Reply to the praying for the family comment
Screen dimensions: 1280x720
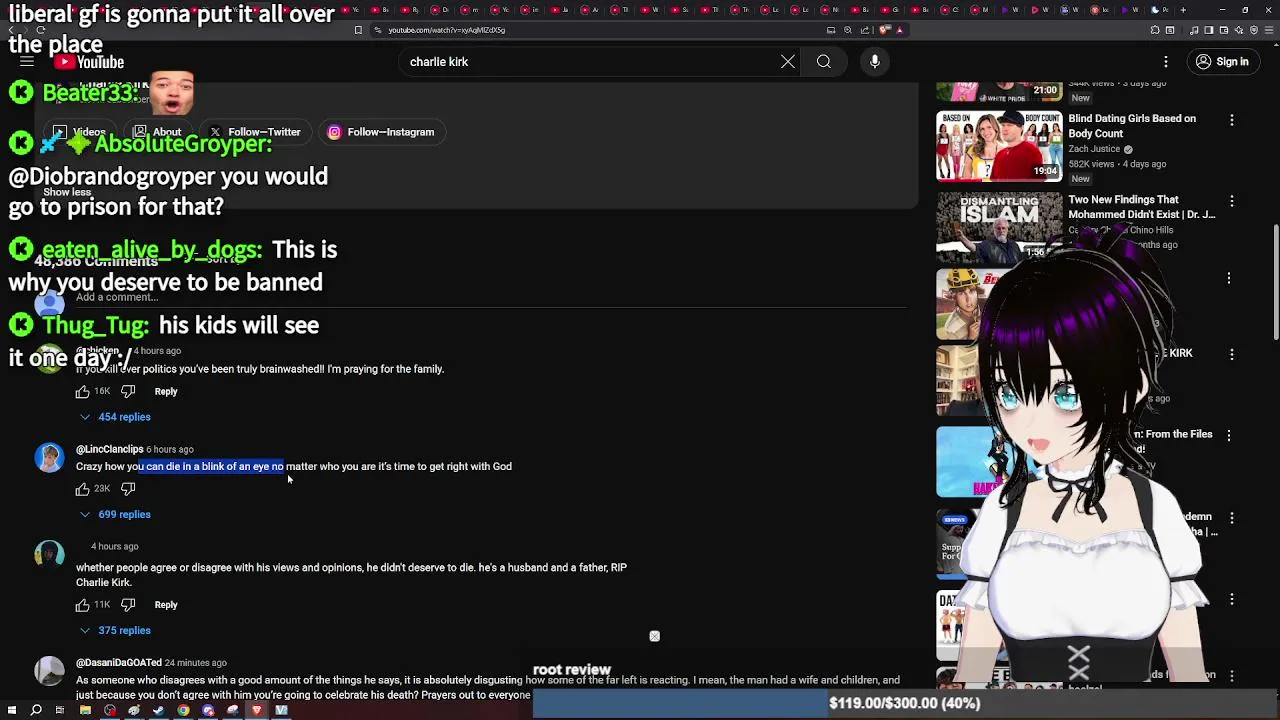tap(166, 392)
